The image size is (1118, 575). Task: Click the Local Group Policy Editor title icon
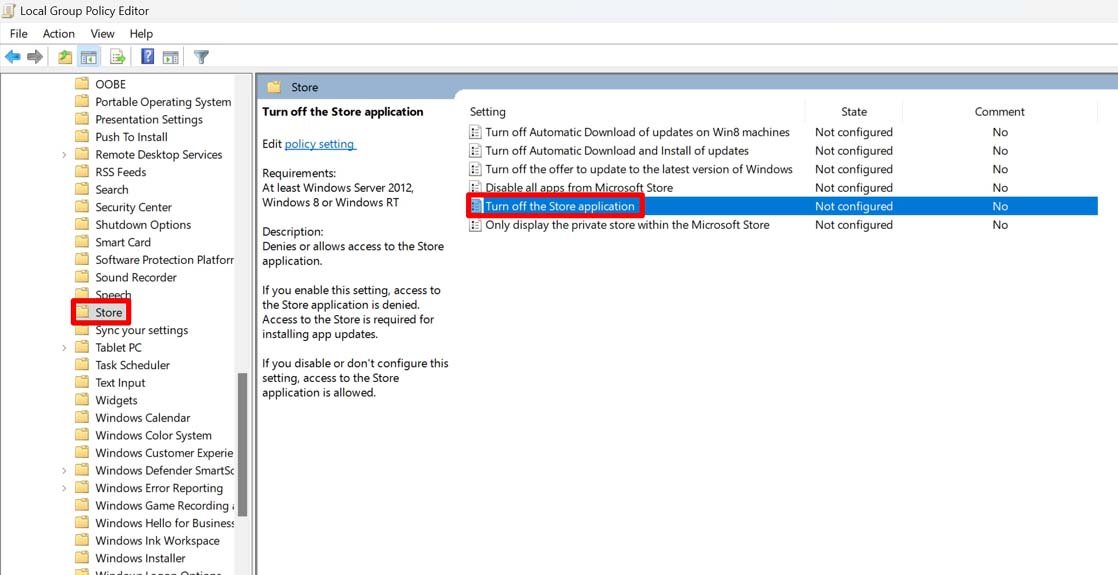click(x=9, y=11)
